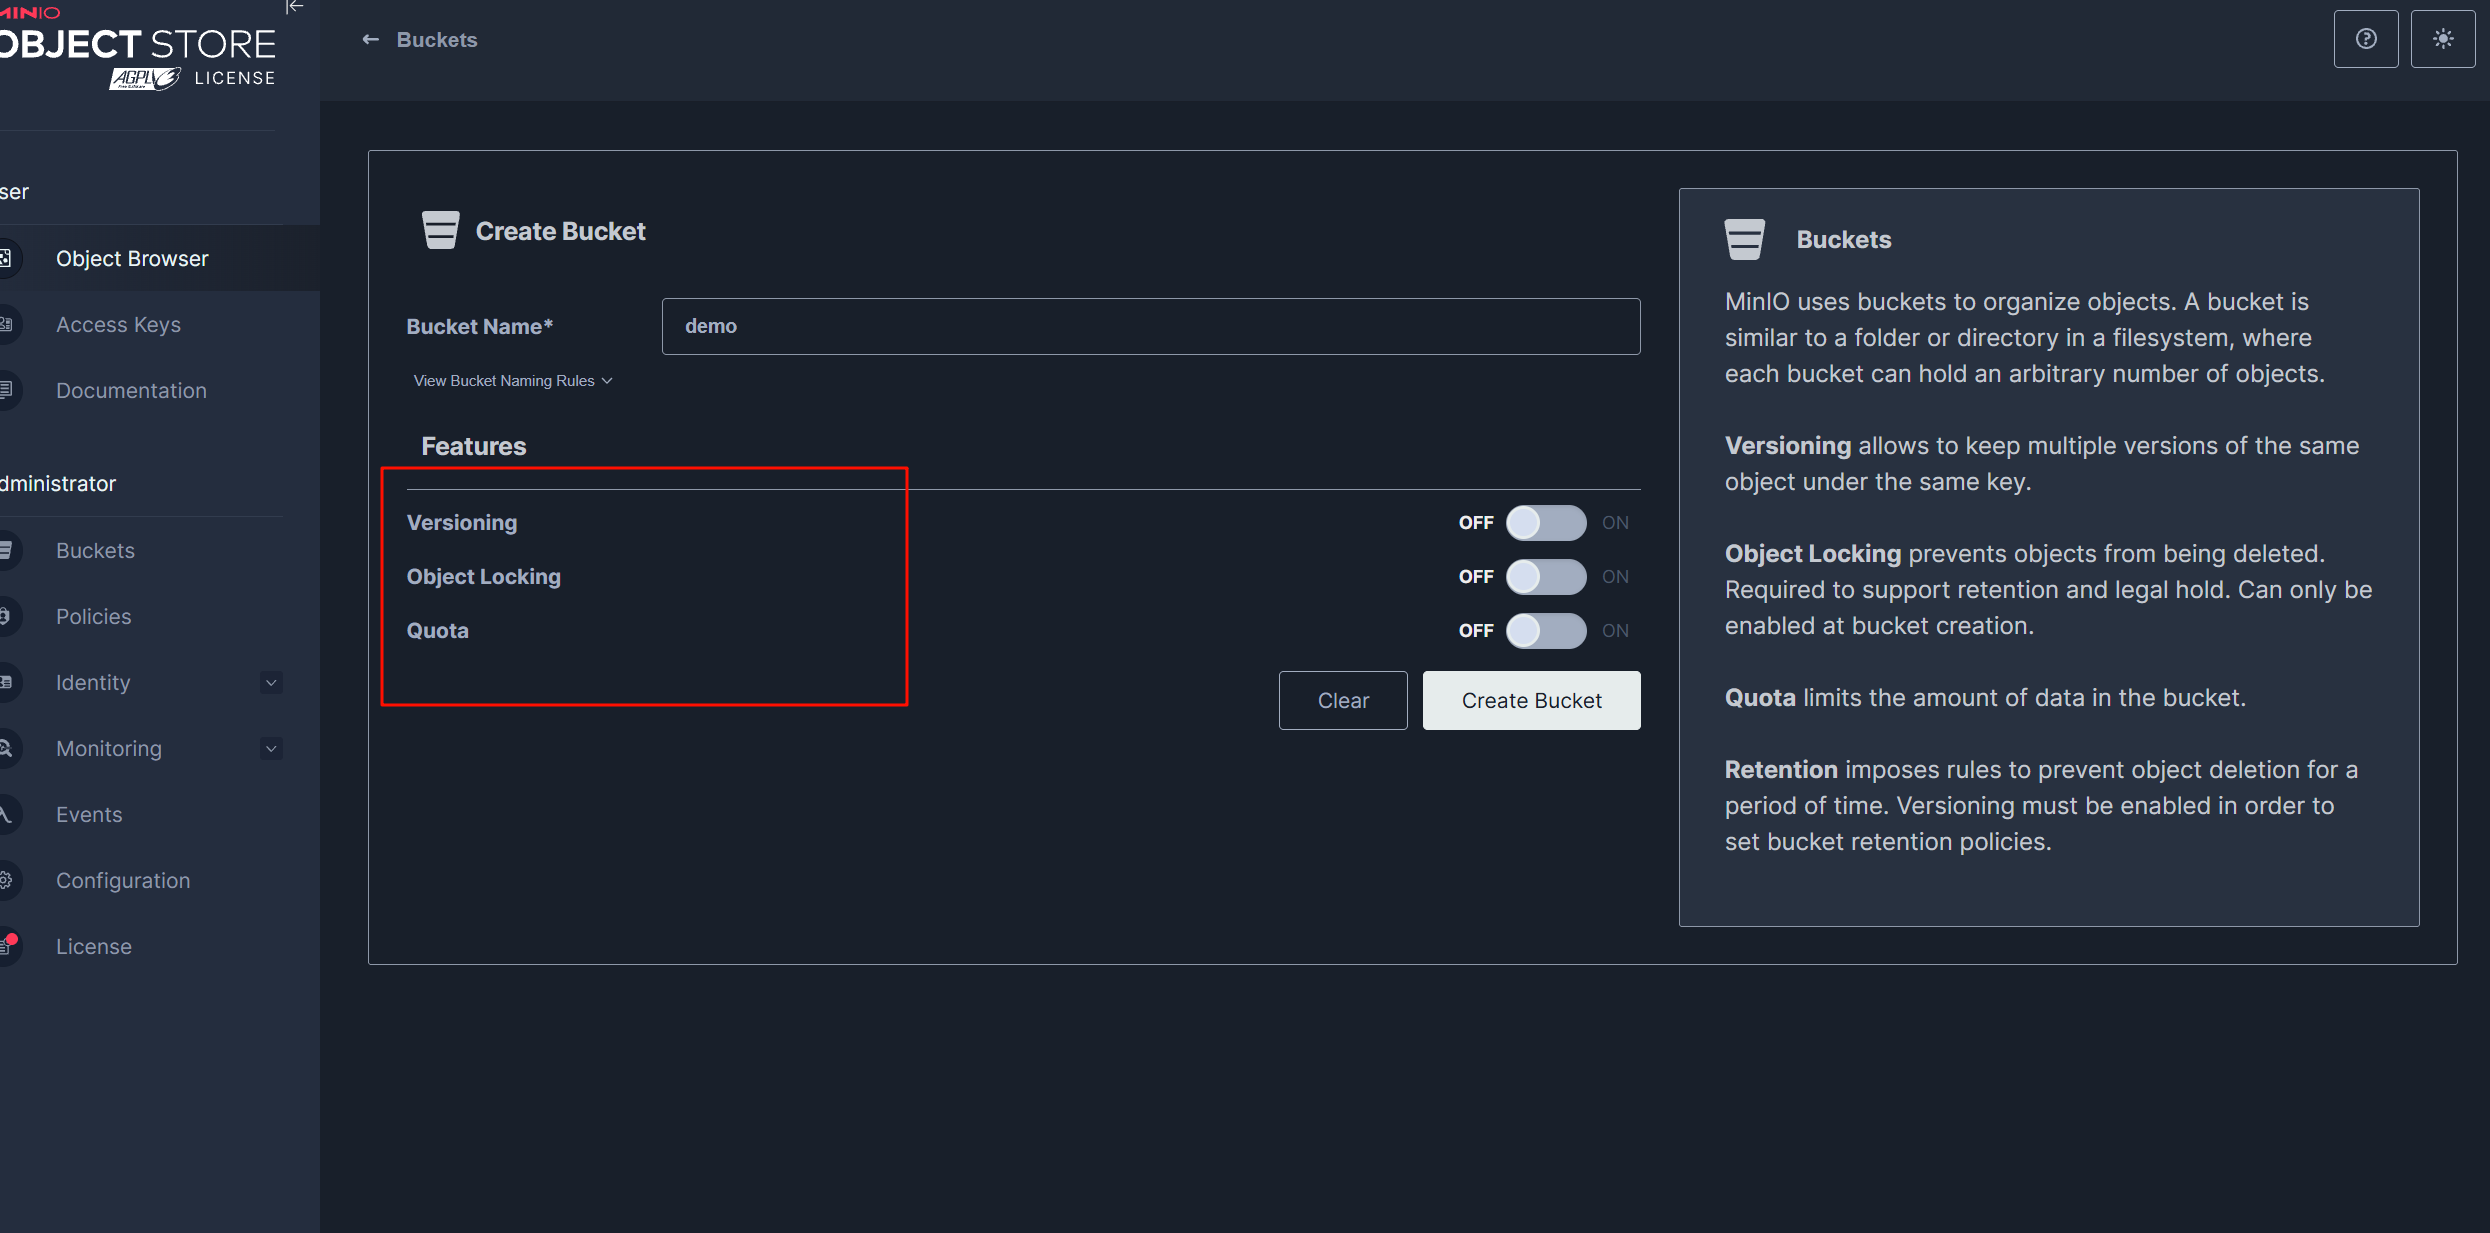Image resolution: width=2490 pixels, height=1233 pixels.
Task: Click the Buckets heading in help panel
Action: point(1844,240)
